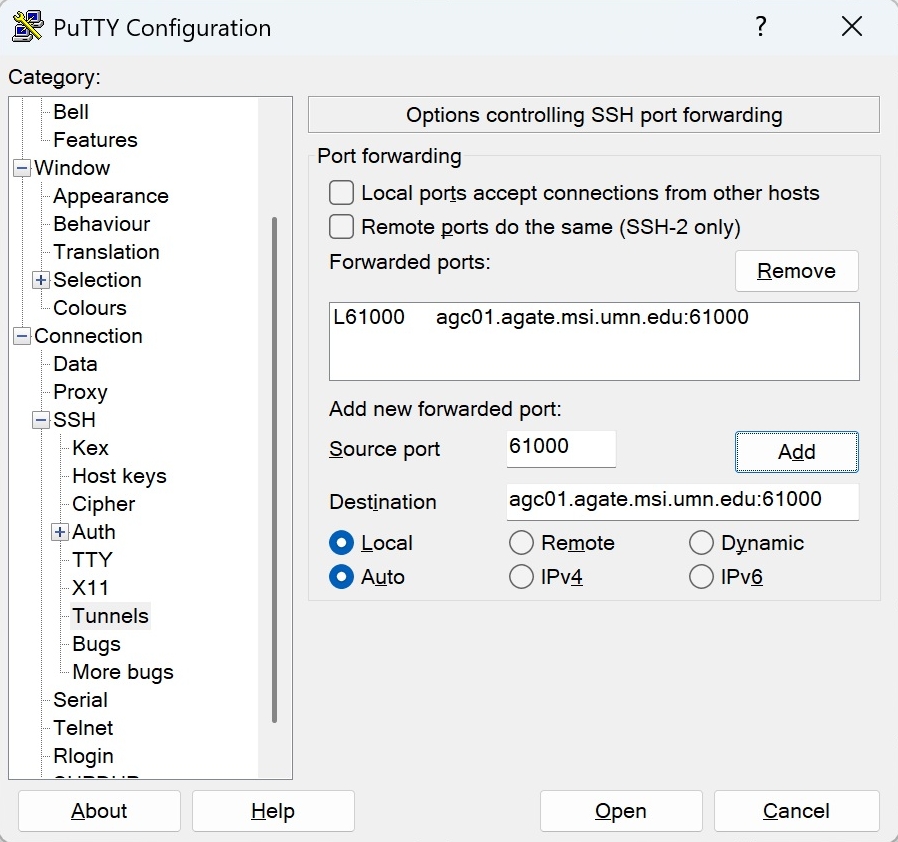This screenshot has height=842, width=898.
Task: Select the Tunnels category
Action: point(111,616)
